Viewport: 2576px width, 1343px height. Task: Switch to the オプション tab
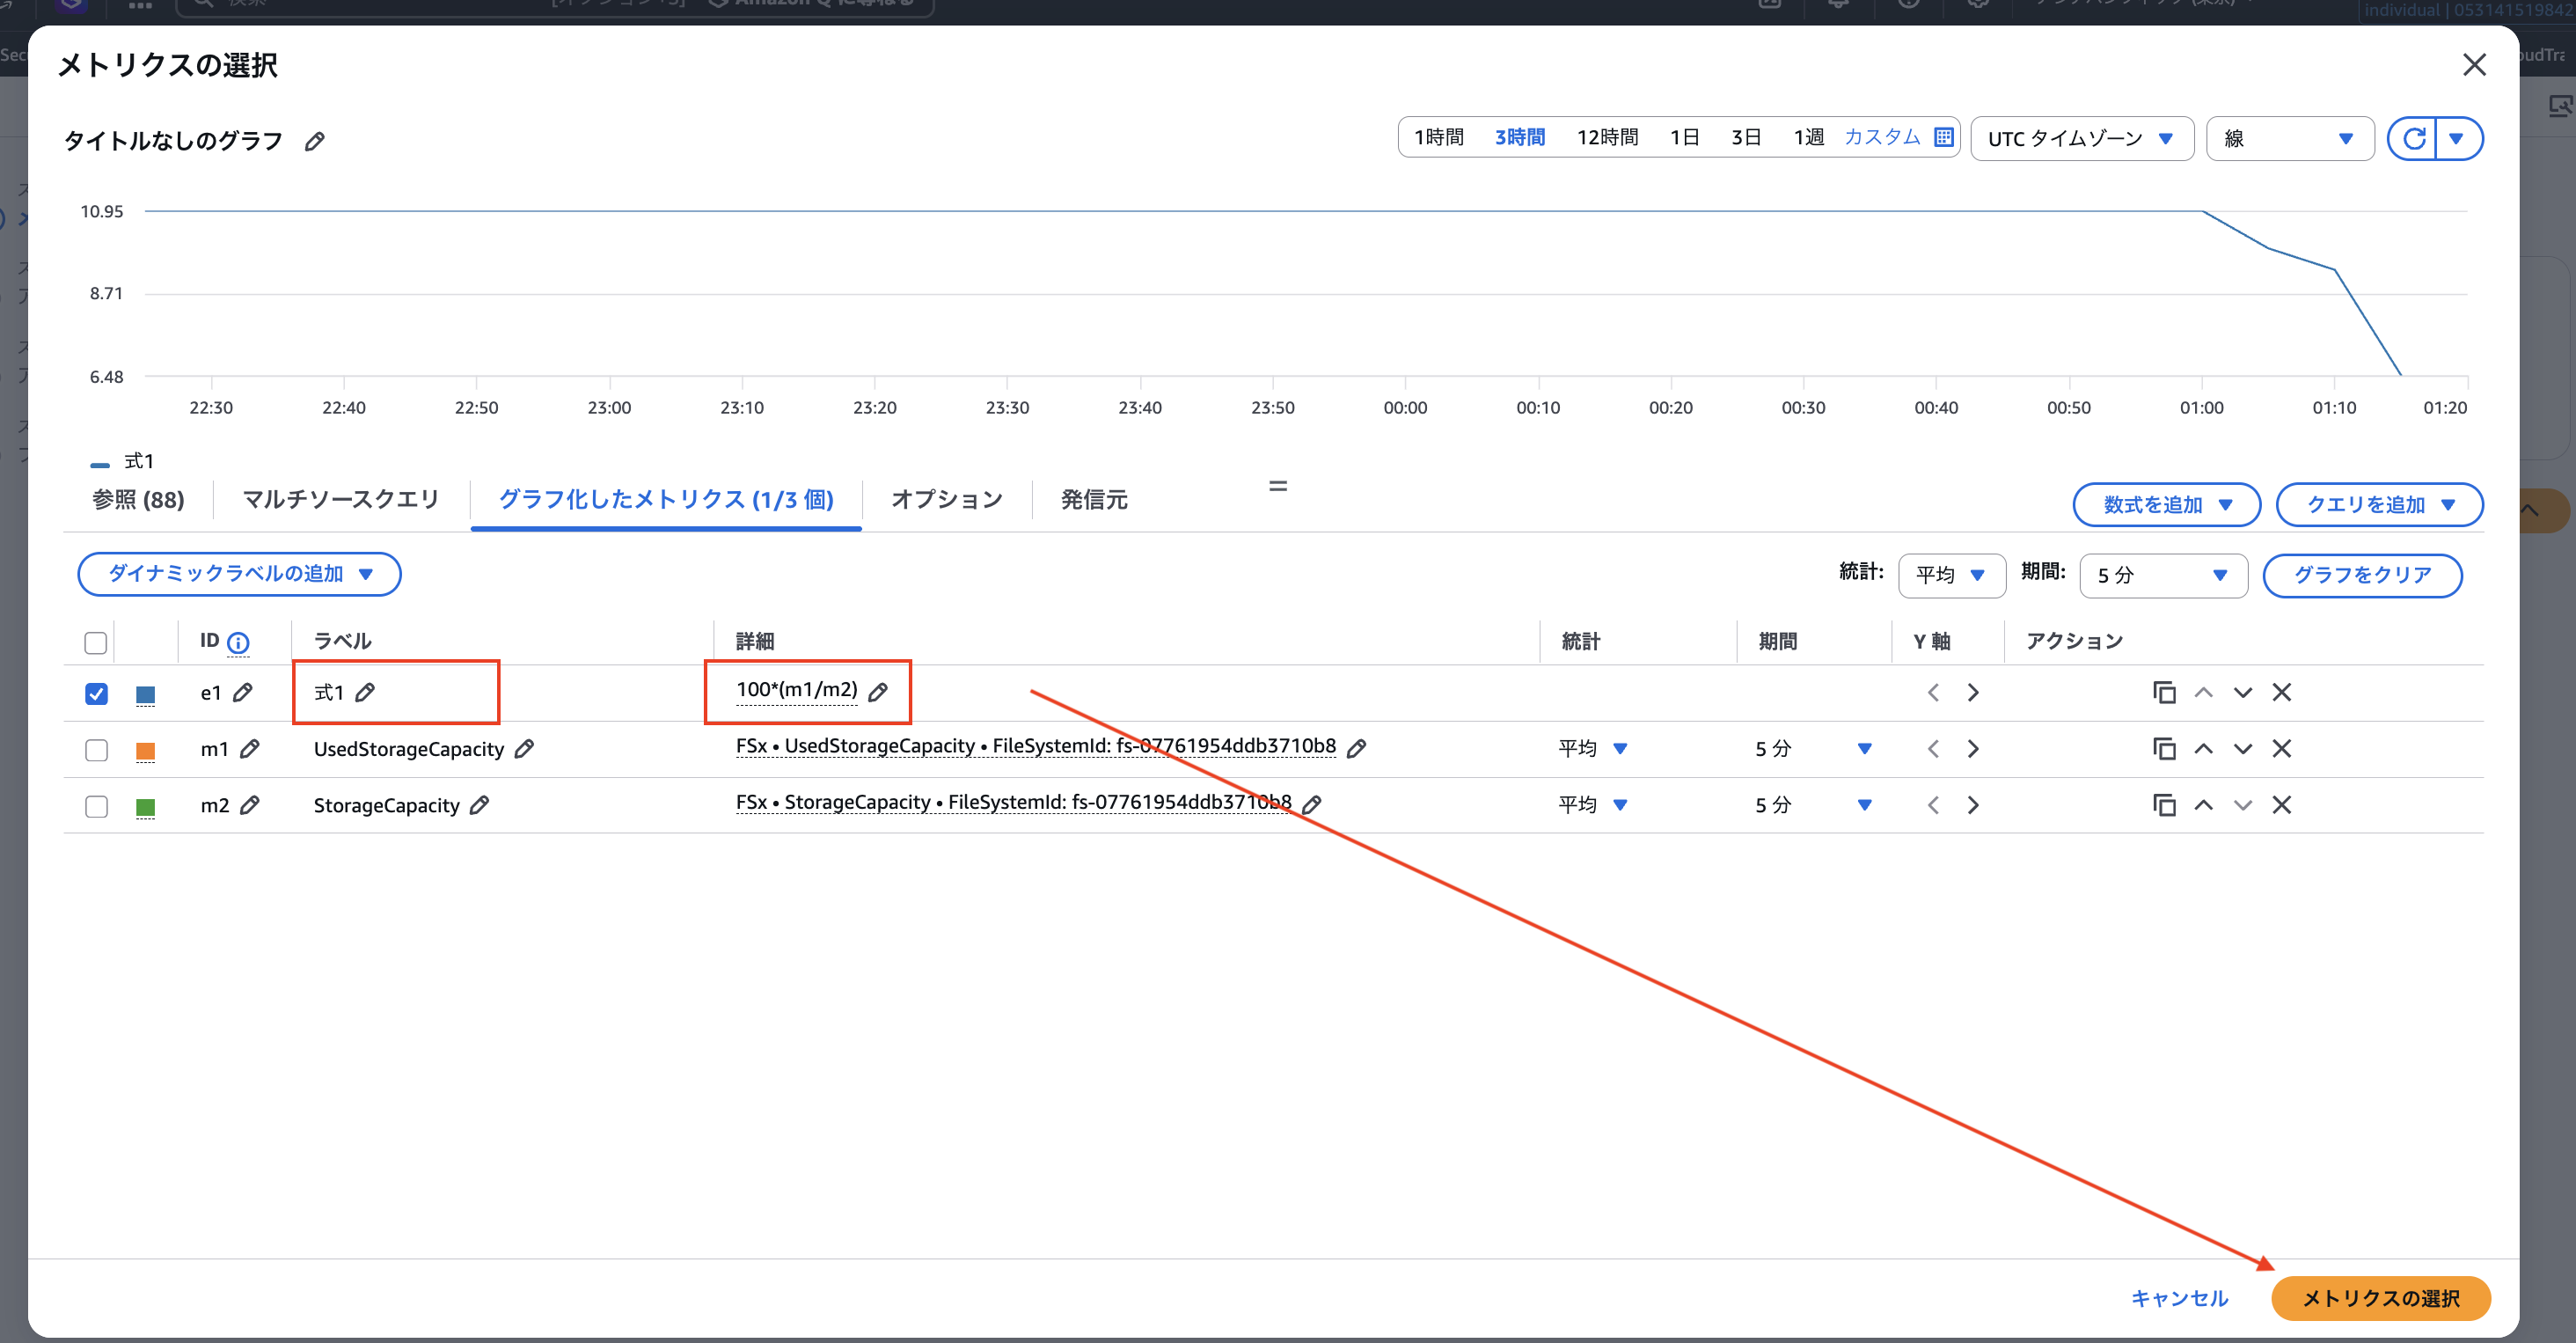(x=945, y=499)
